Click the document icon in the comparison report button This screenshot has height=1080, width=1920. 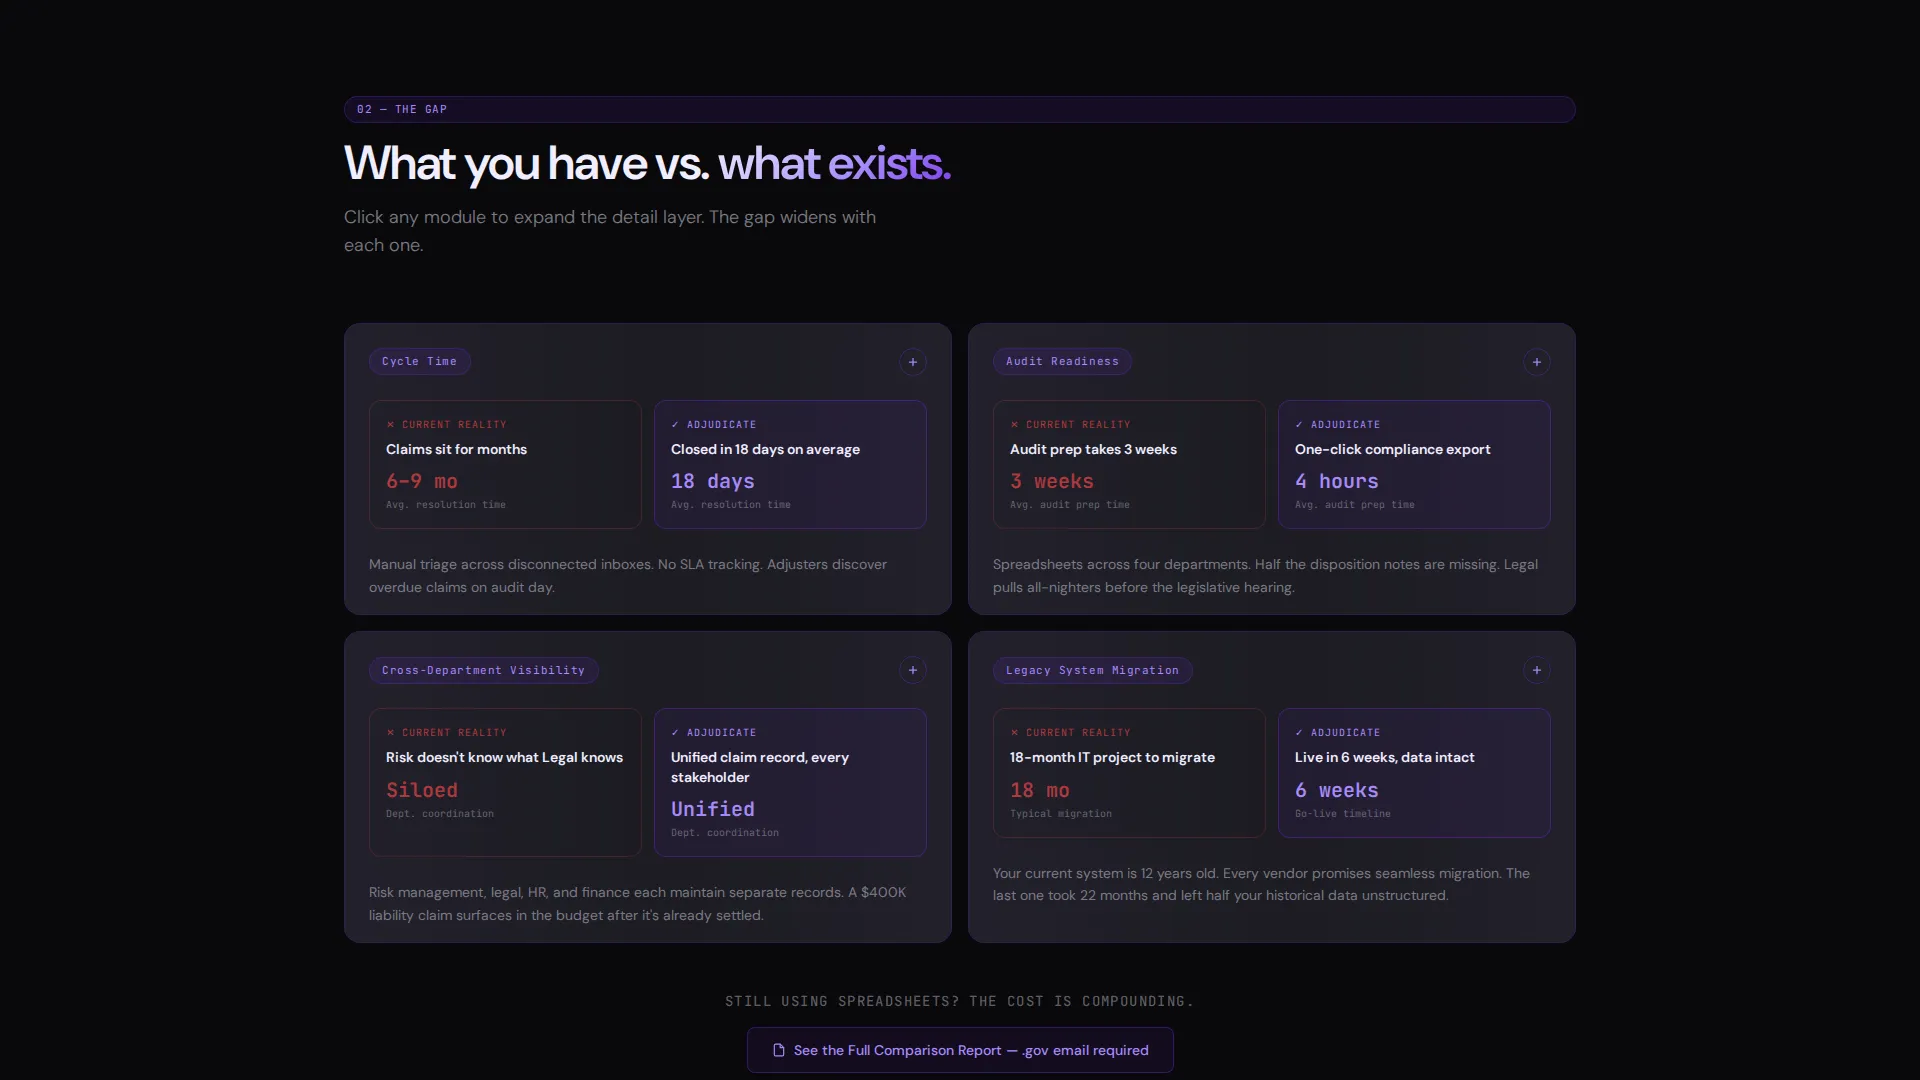779,1050
